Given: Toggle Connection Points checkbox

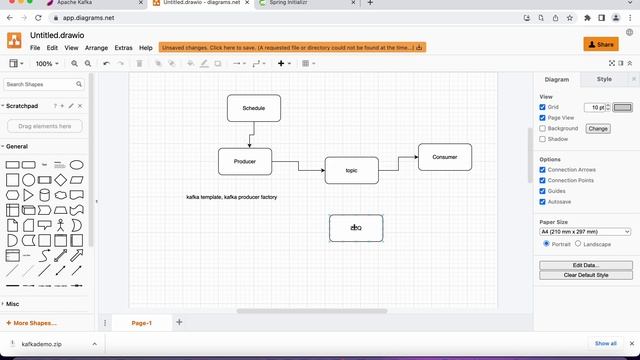Looking at the screenshot, I should (x=542, y=180).
